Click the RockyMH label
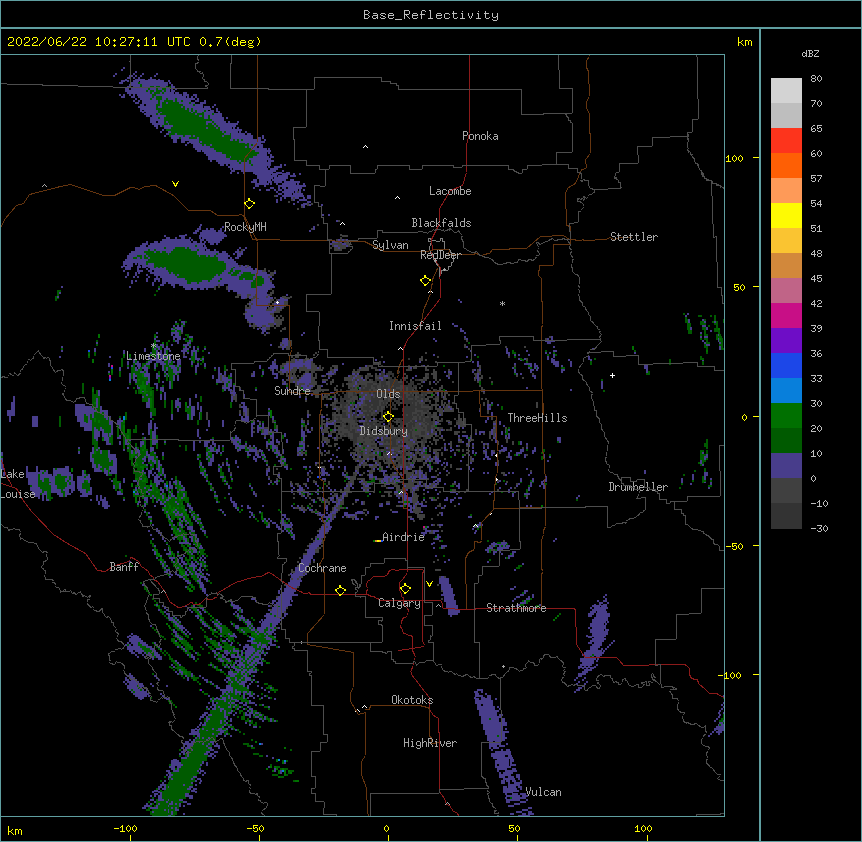Viewport: 862px width, 842px height. tap(245, 226)
